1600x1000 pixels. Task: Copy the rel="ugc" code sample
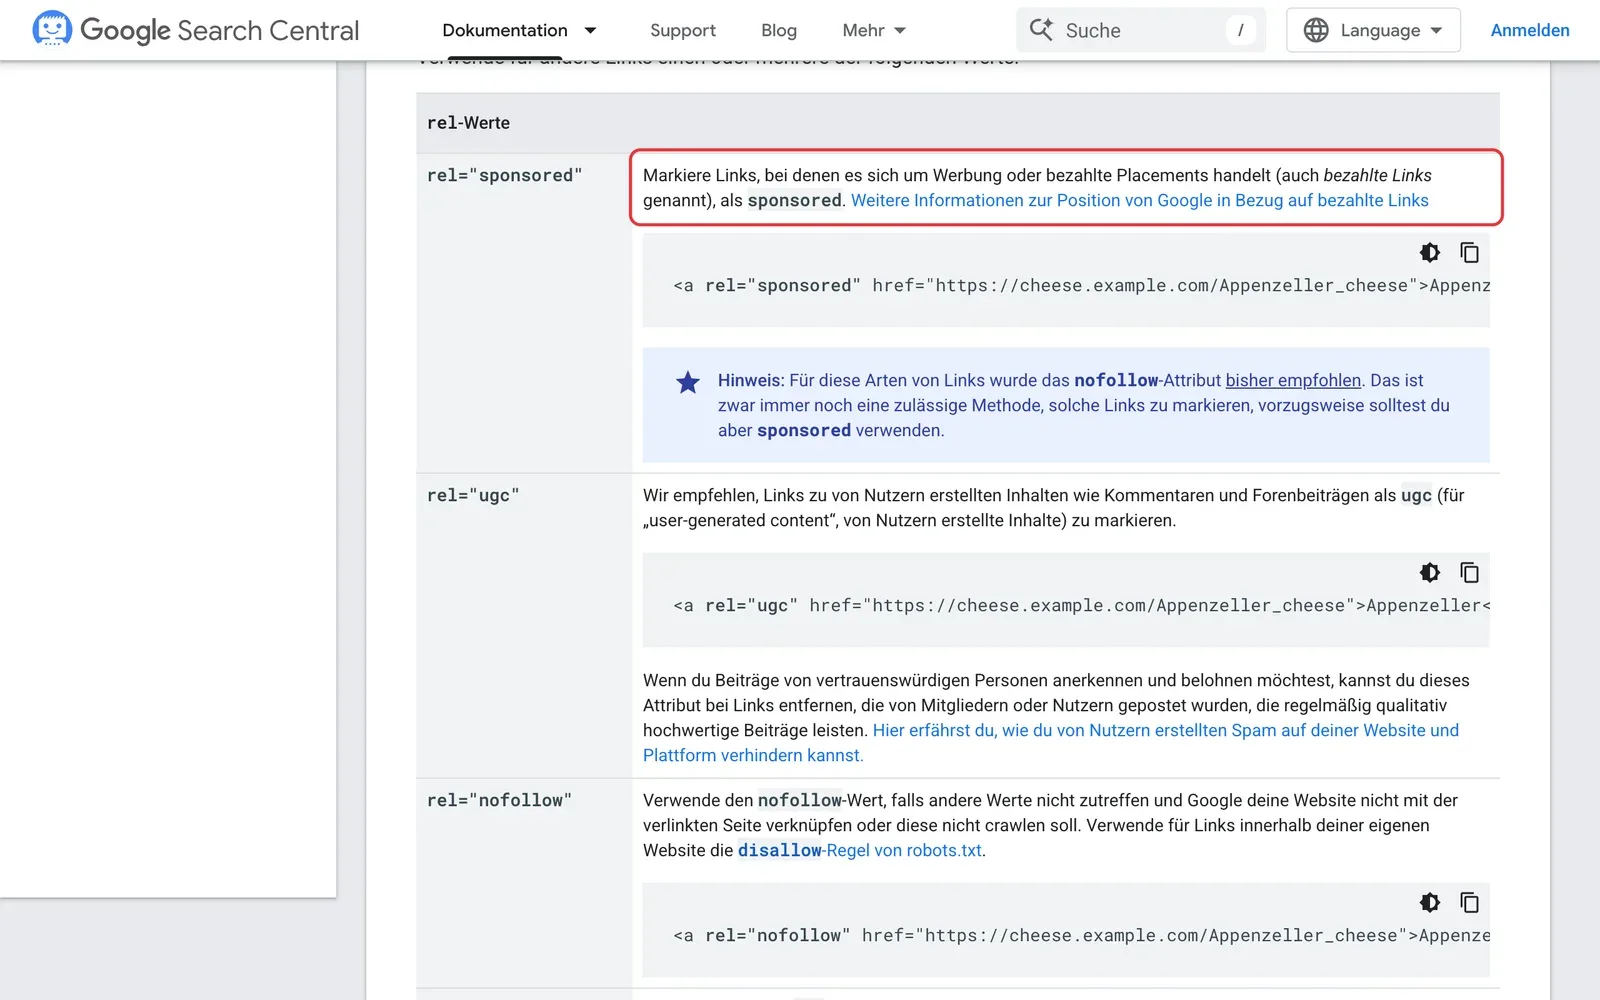pyautogui.click(x=1469, y=573)
